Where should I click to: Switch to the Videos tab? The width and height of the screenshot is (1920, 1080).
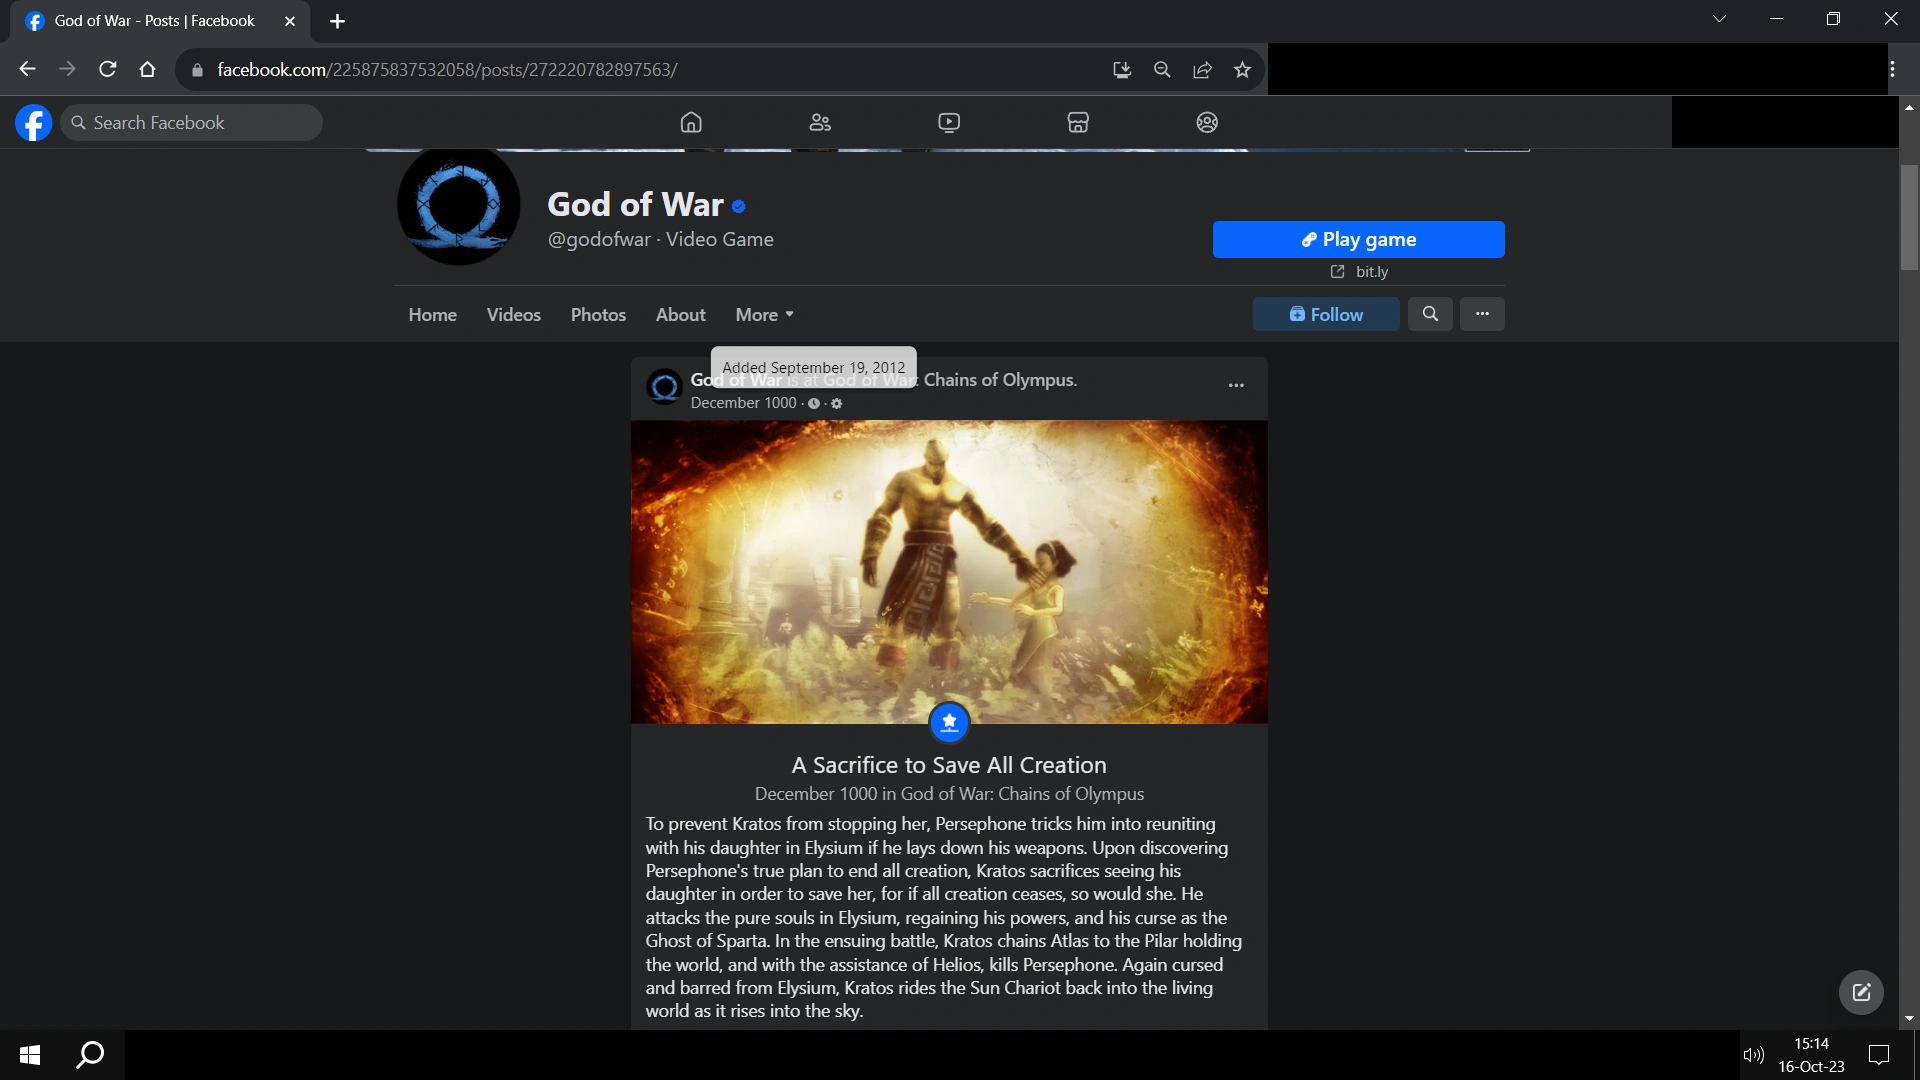point(513,314)
